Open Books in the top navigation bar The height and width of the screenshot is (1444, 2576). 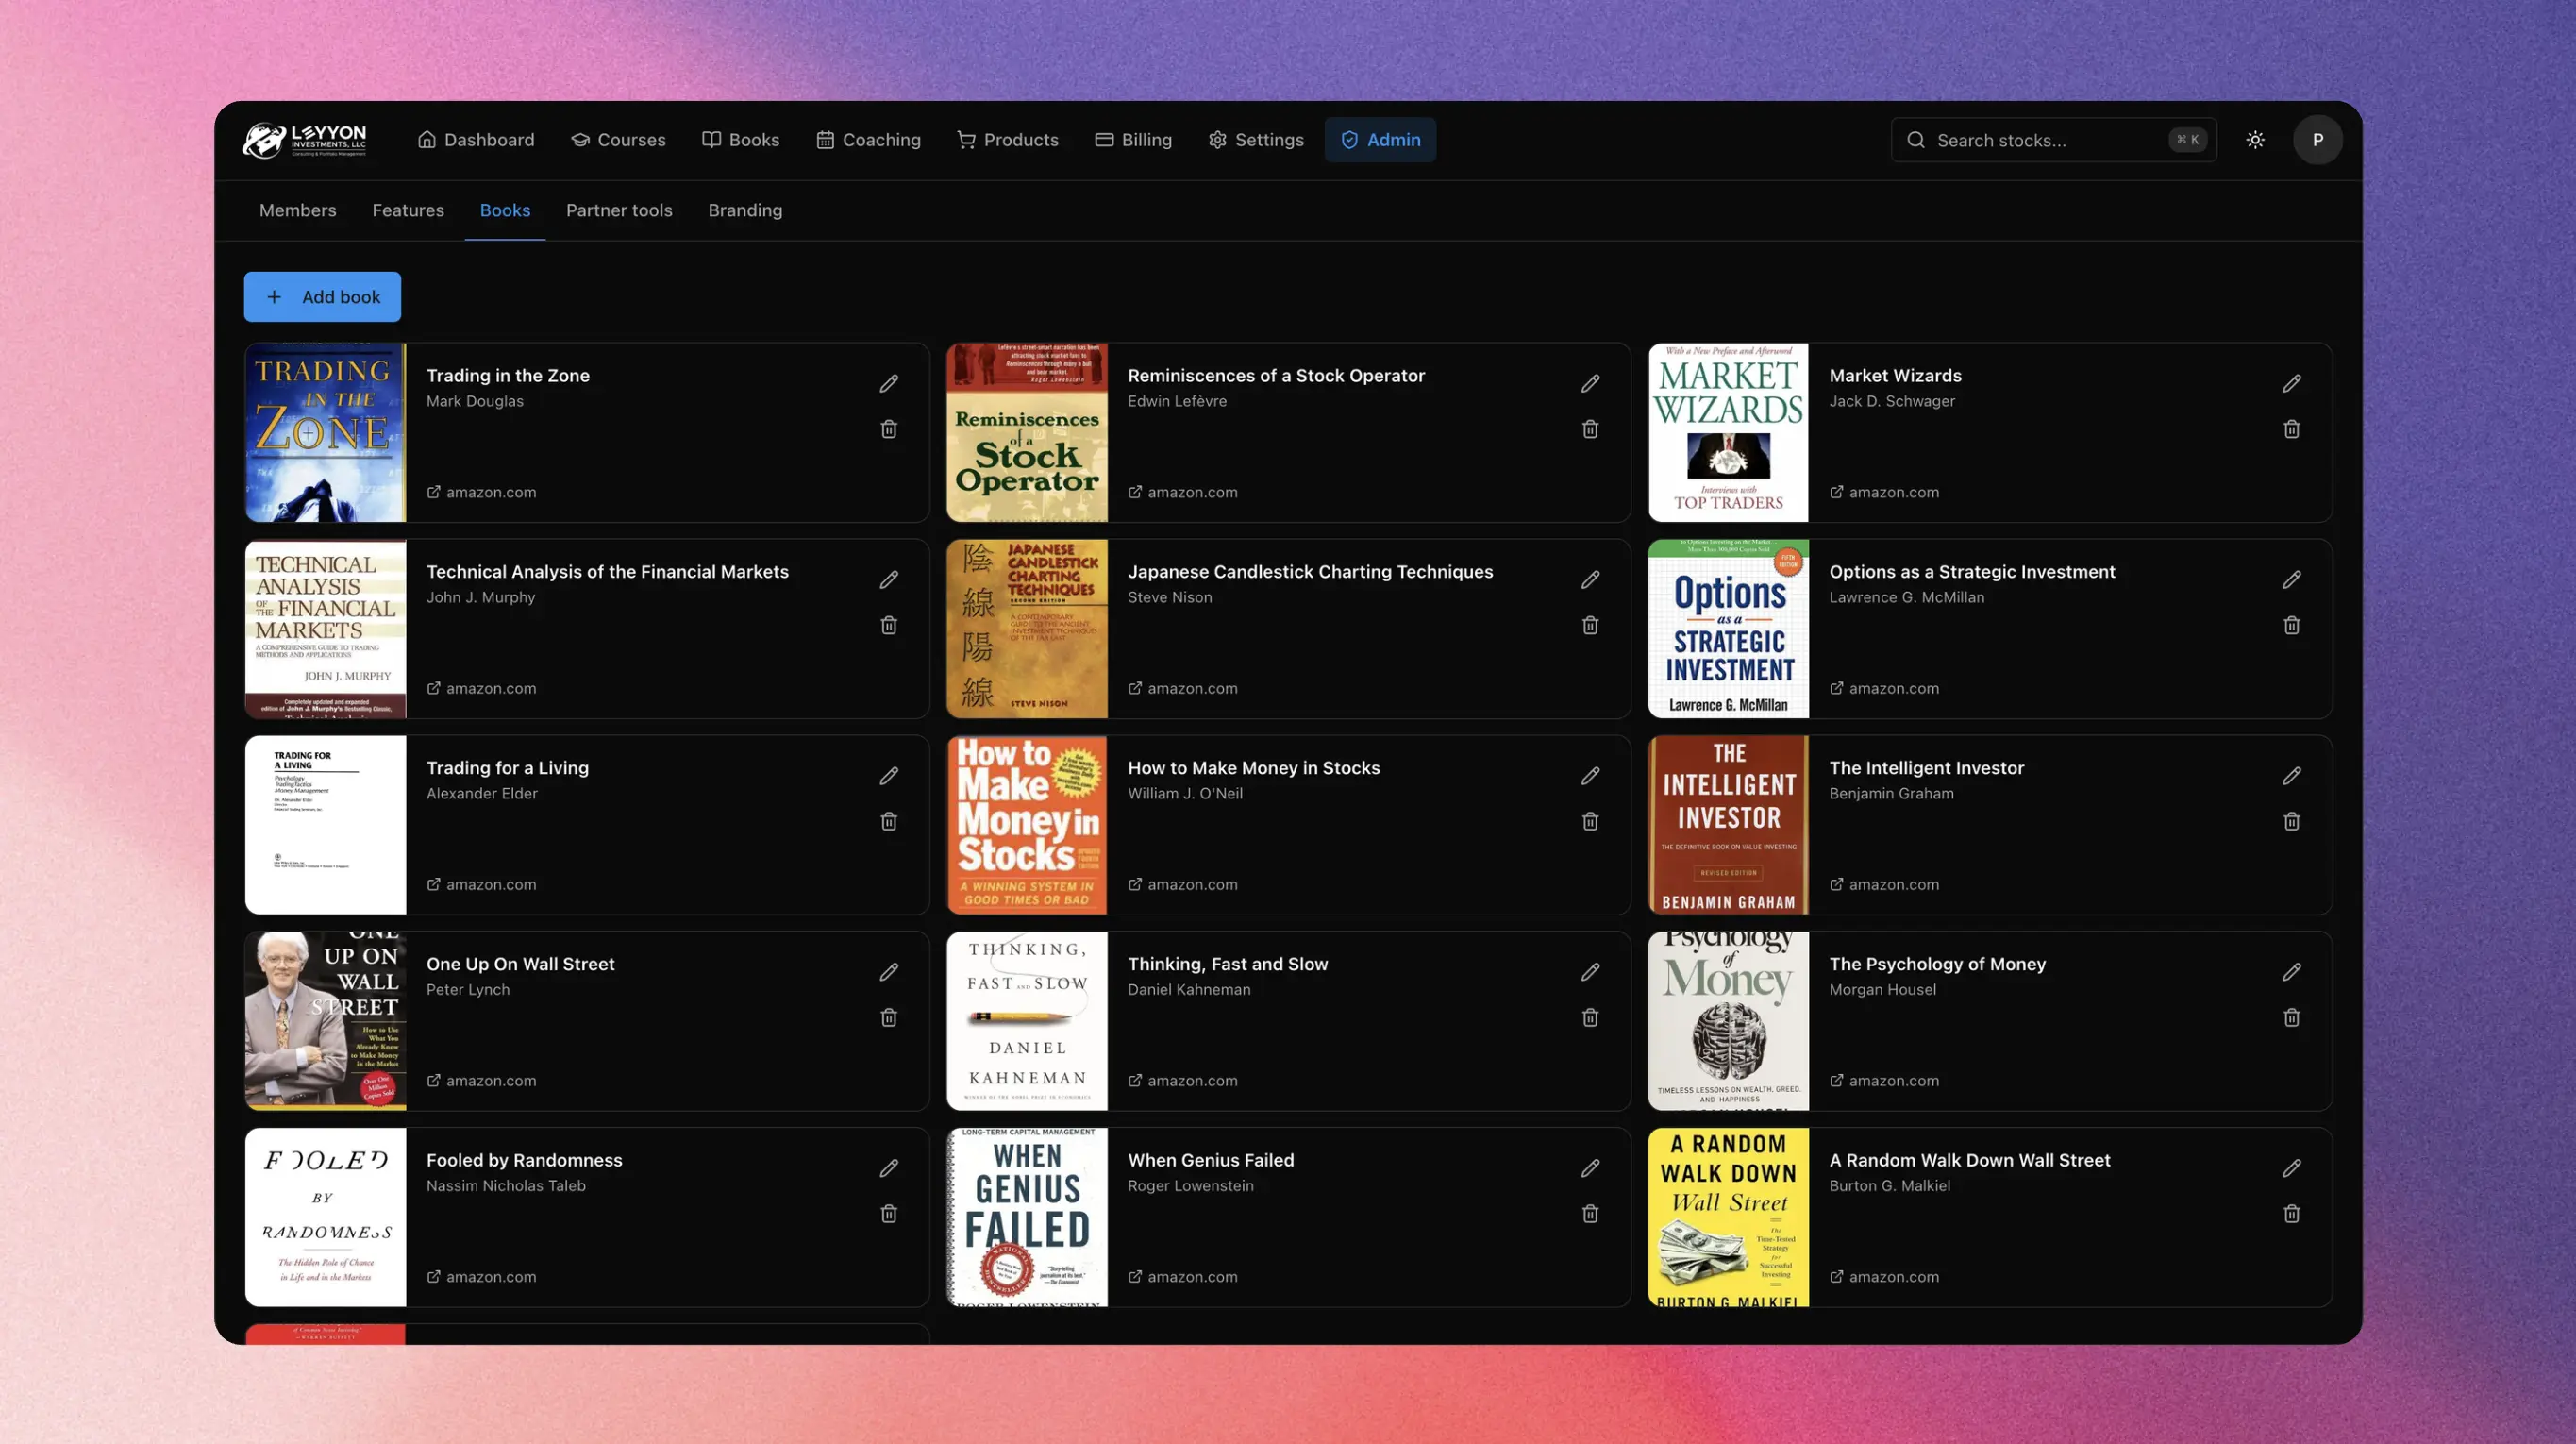tap(741, 140)
